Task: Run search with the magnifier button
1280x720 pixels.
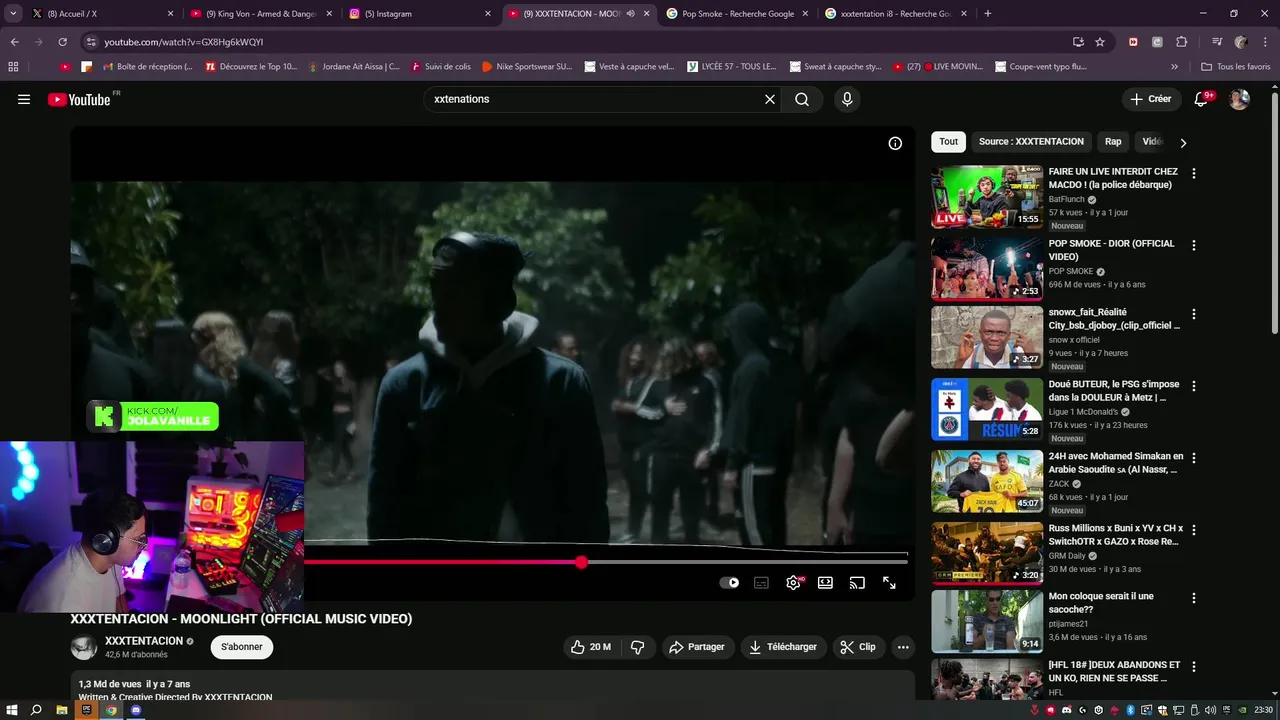Action: coord(802,99)
